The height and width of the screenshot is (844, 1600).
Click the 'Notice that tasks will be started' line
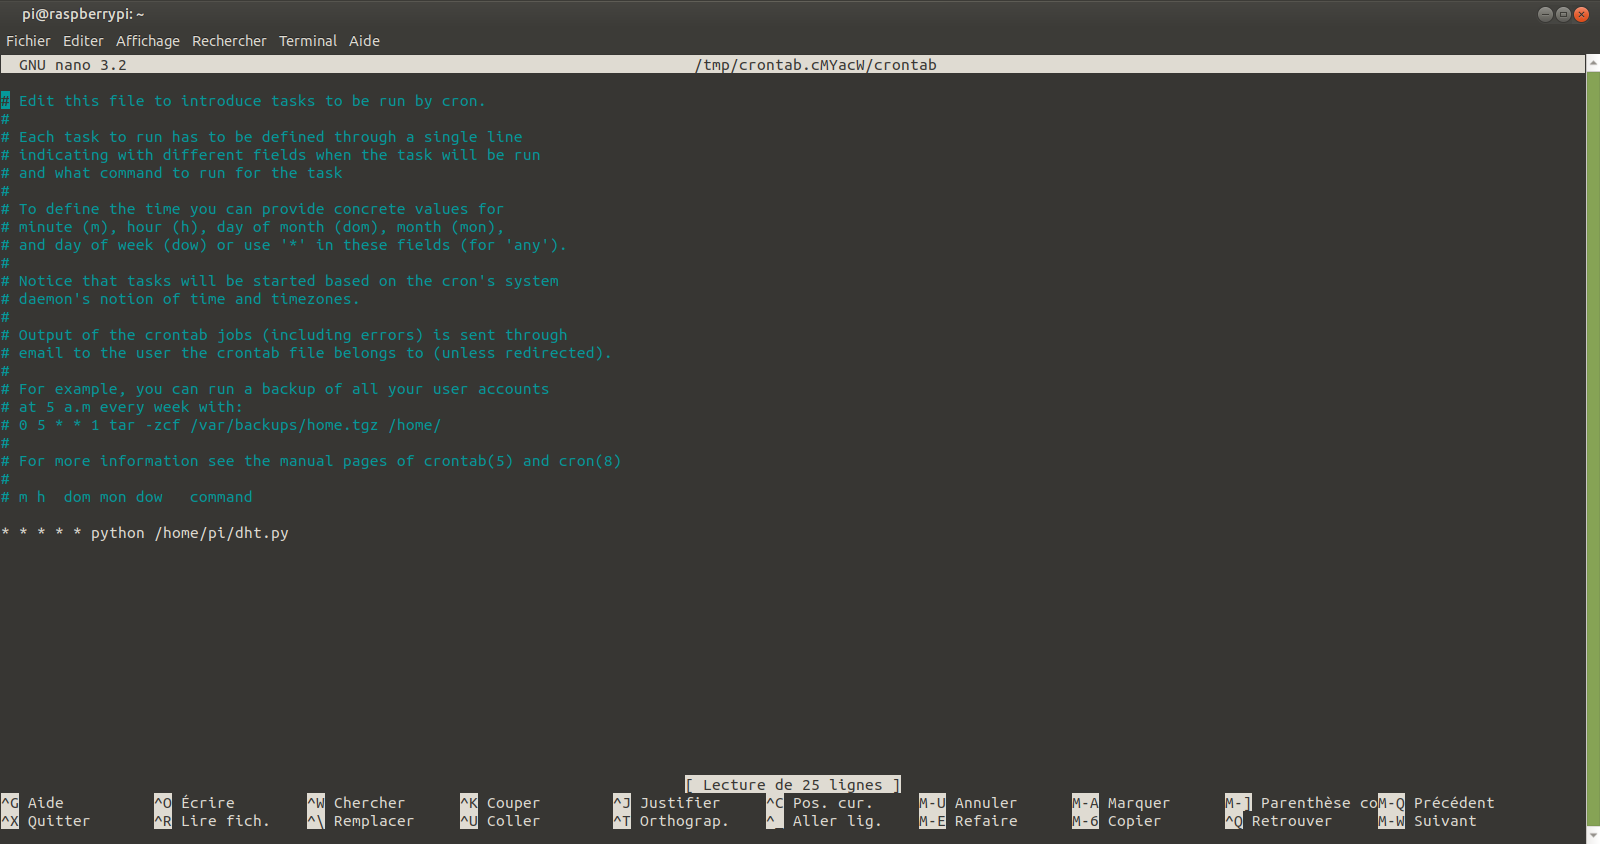(280, 281)
